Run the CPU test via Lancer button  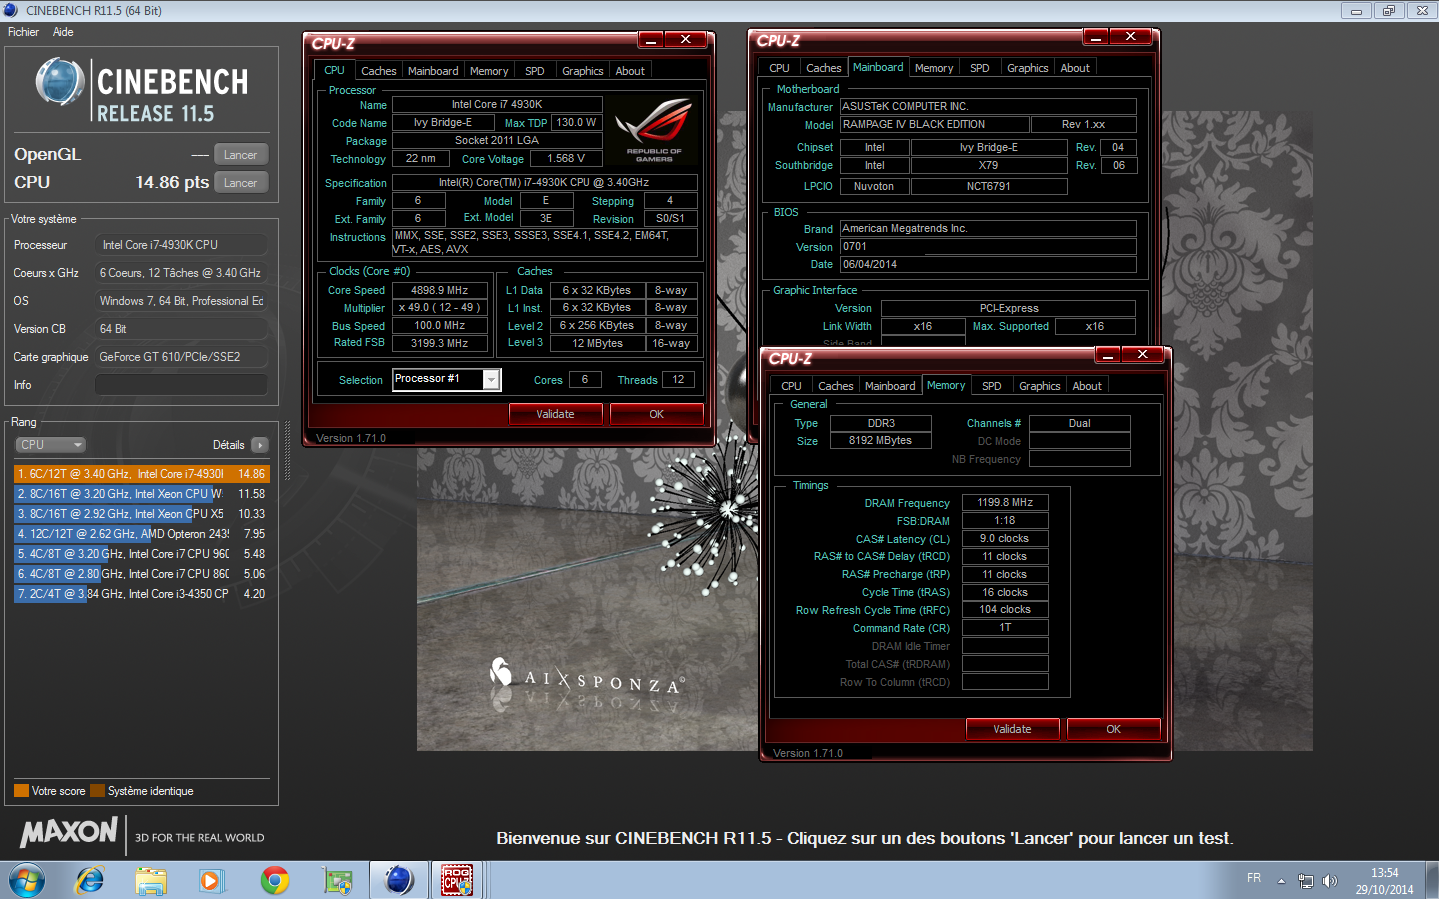[x=240, y=183]
